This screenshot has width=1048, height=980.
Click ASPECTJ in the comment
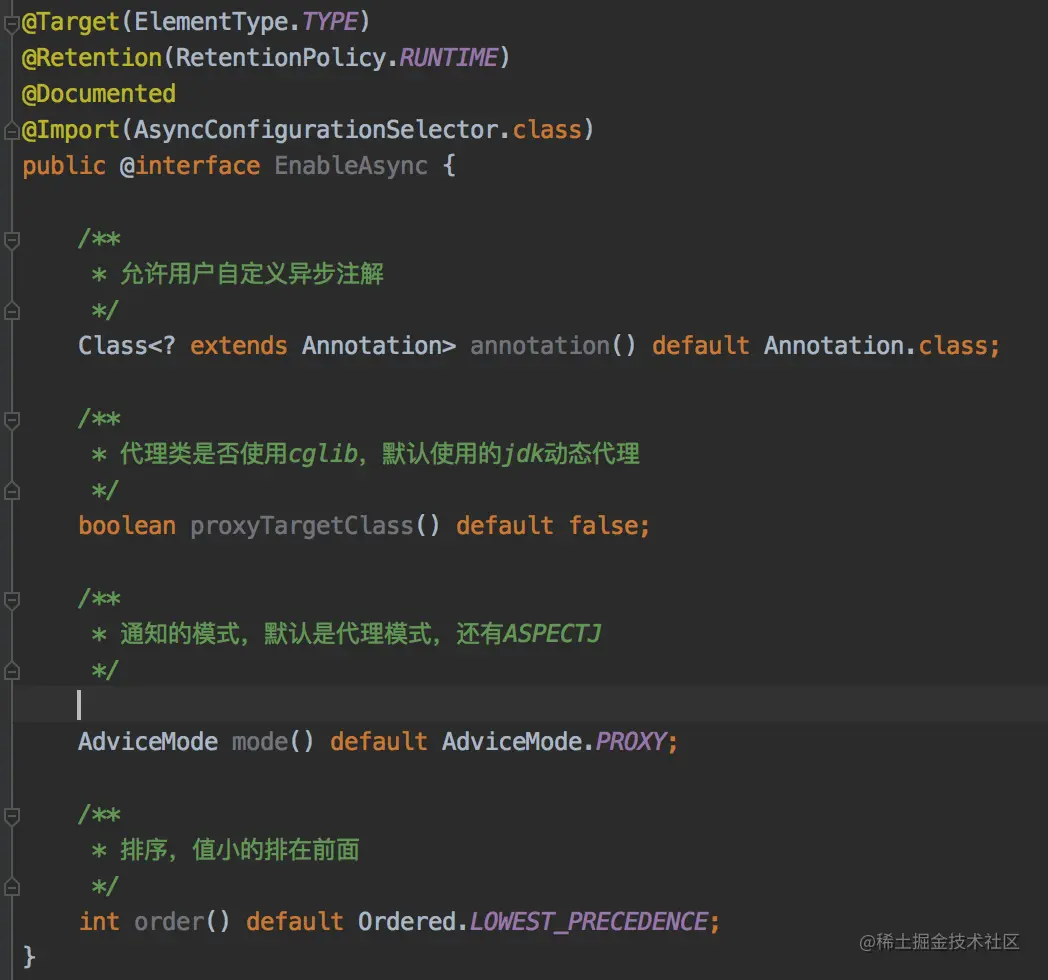point(551,634)
